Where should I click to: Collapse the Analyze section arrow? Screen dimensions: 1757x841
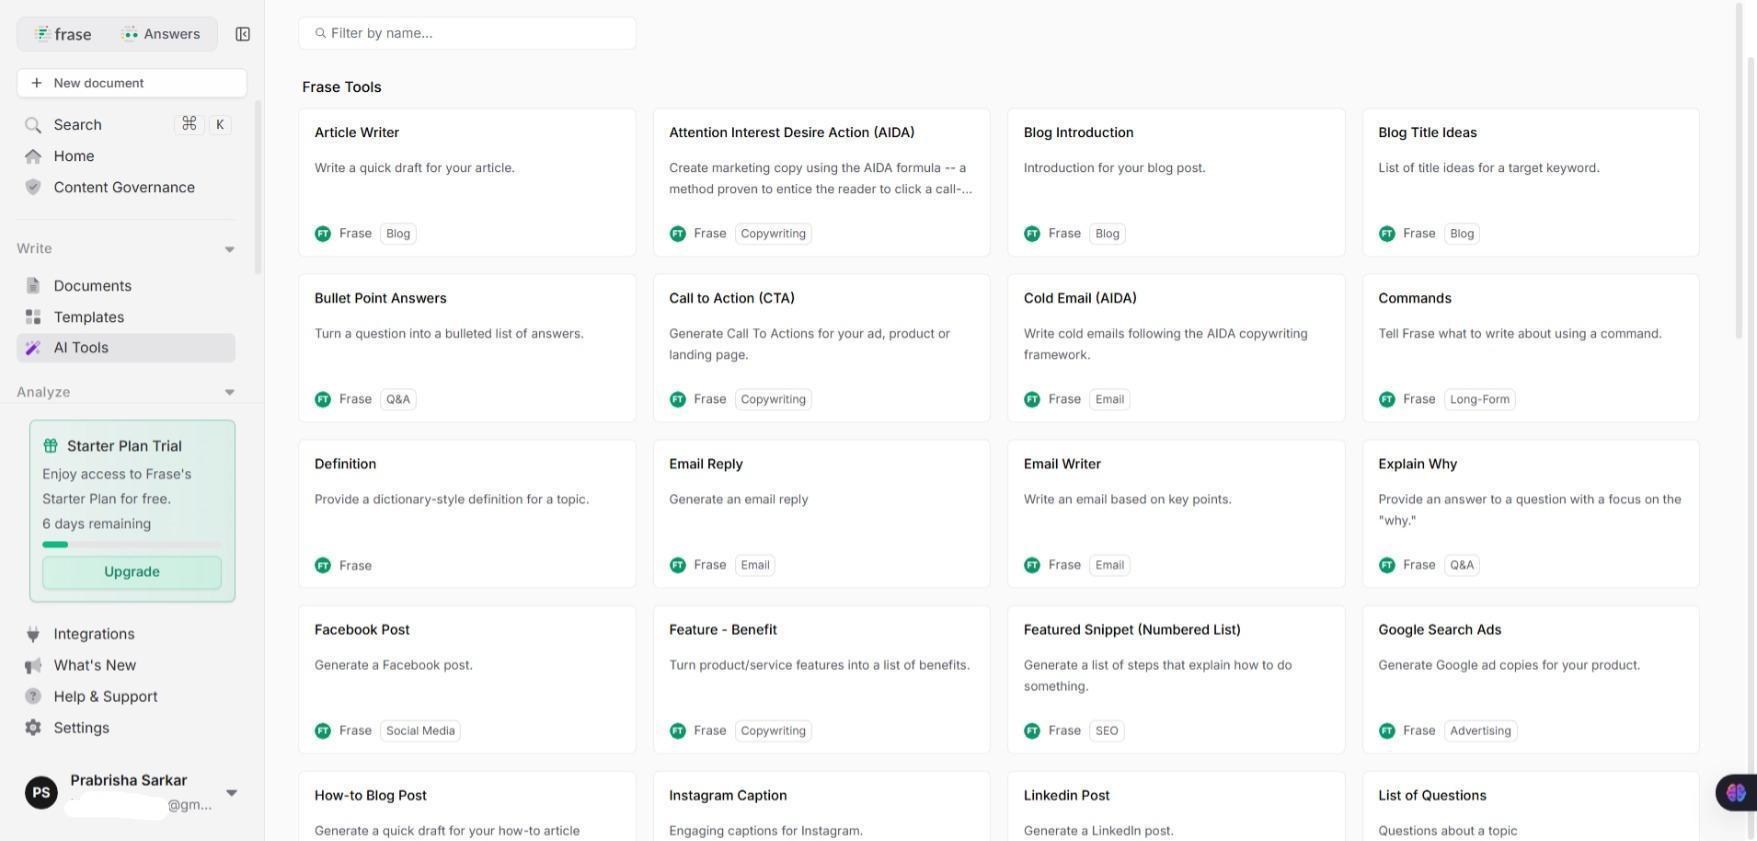229,392
